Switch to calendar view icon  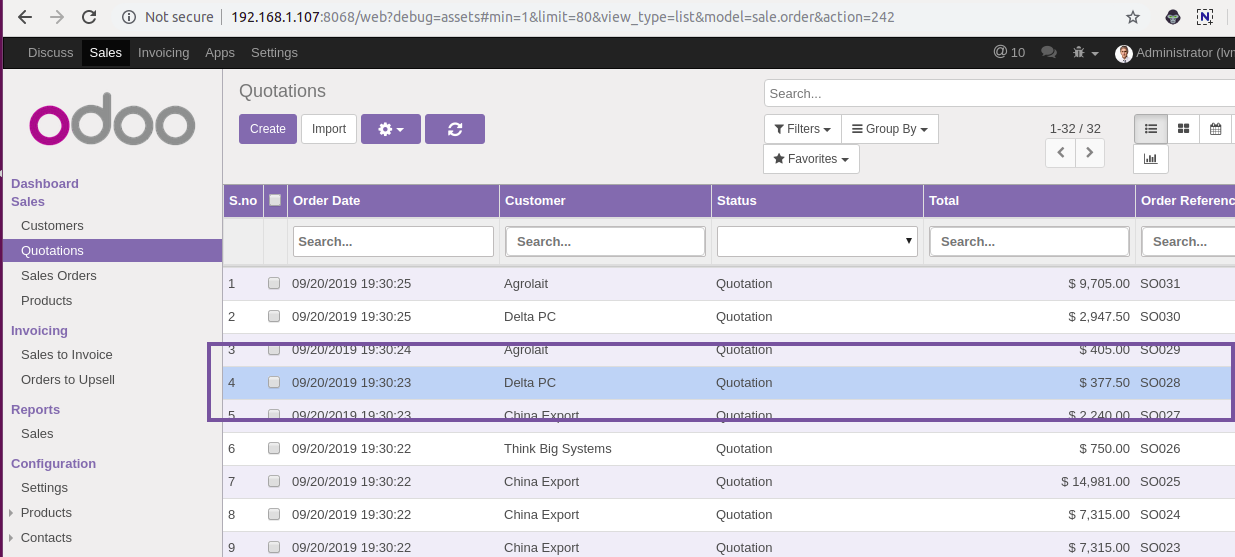[1215, 129]
